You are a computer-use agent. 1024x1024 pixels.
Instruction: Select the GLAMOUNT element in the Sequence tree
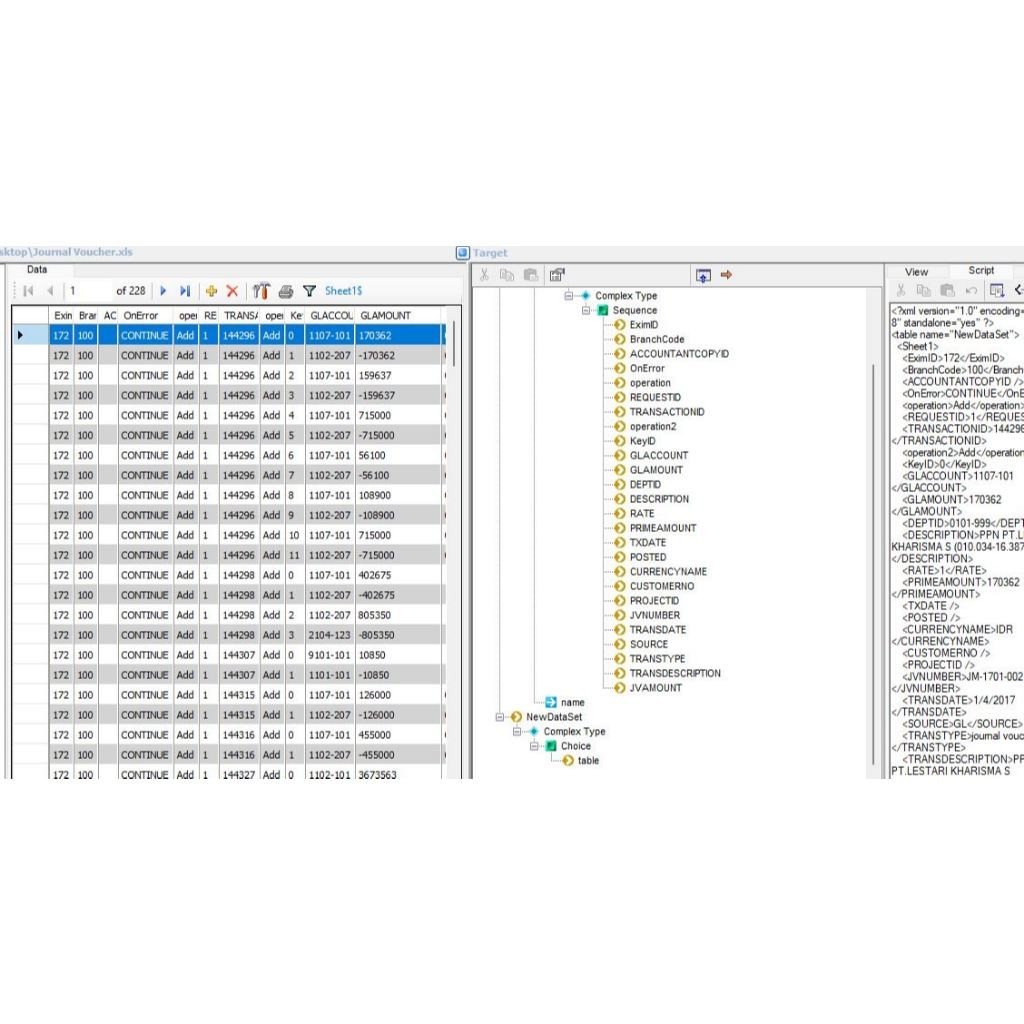pos(658,470)
